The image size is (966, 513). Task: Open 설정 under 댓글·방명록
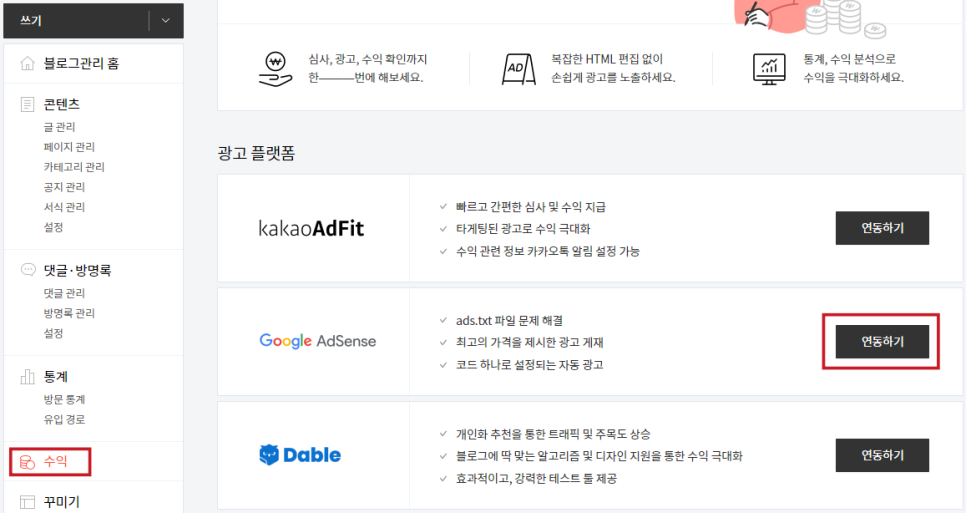point(54,333)
